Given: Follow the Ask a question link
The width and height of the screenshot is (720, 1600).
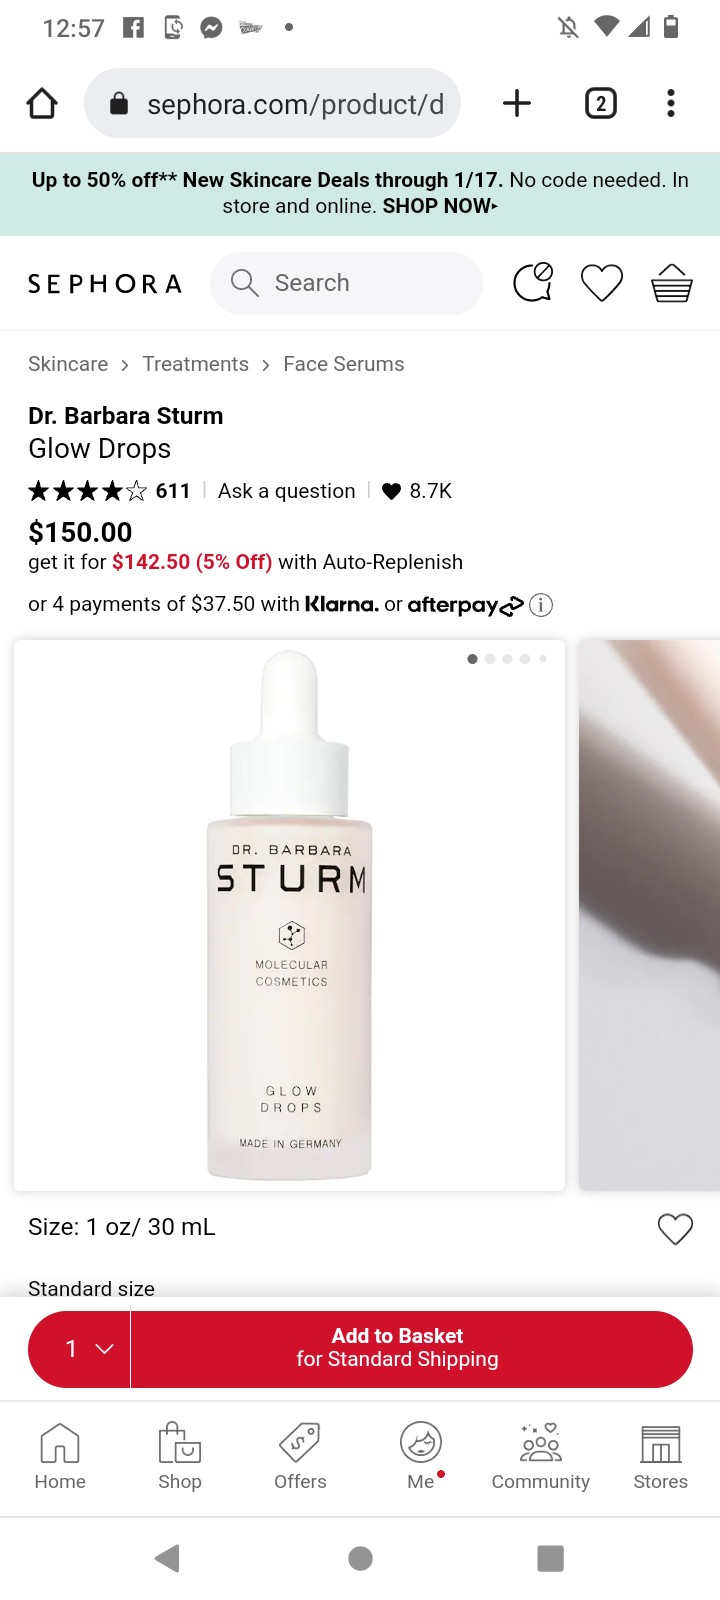Looking at the screenshot, I should pos(287,491).
